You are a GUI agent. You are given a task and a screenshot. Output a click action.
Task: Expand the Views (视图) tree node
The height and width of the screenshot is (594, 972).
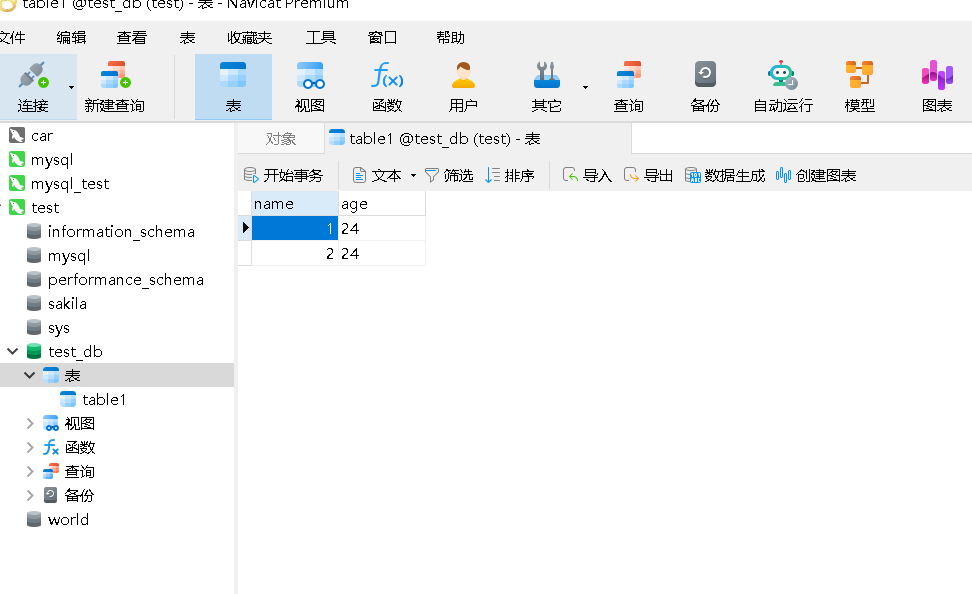pos(30,423)
